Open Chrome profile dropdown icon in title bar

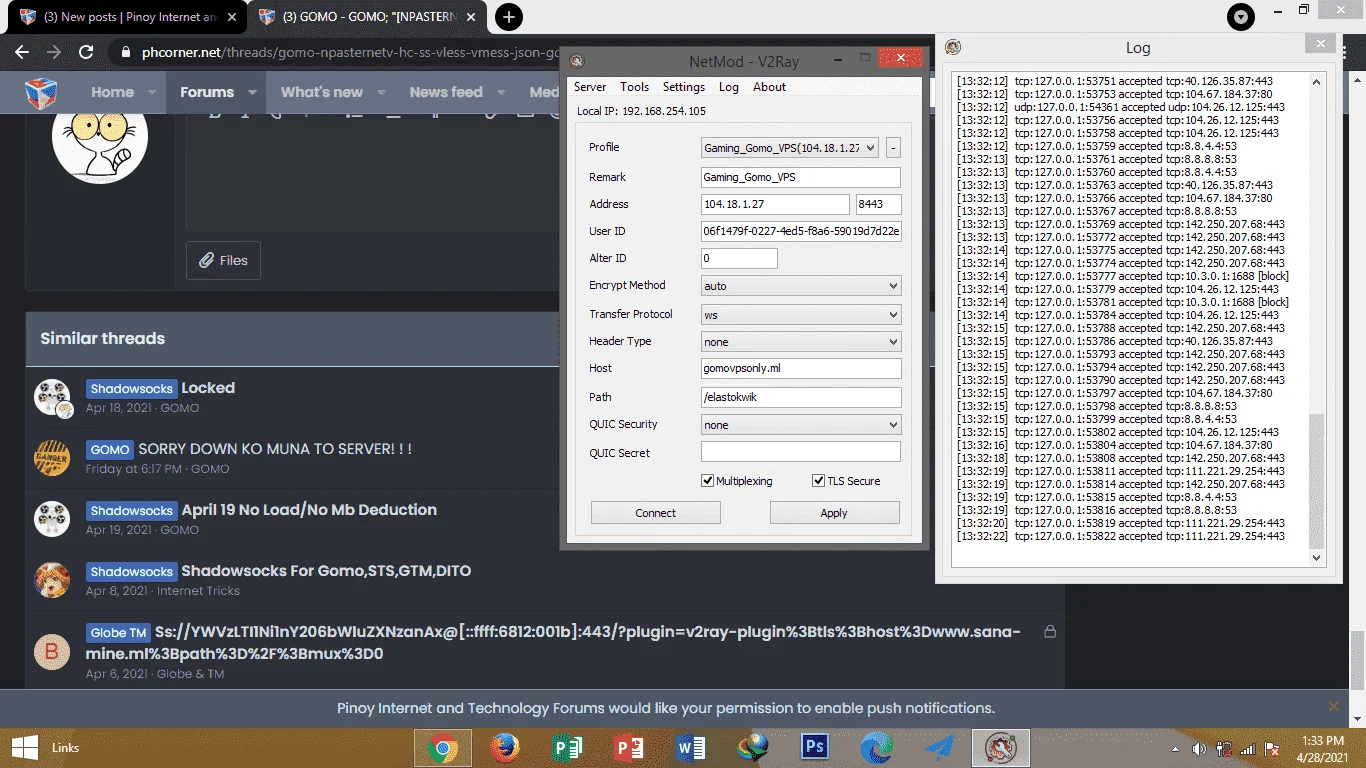(x=1240, y=17)
